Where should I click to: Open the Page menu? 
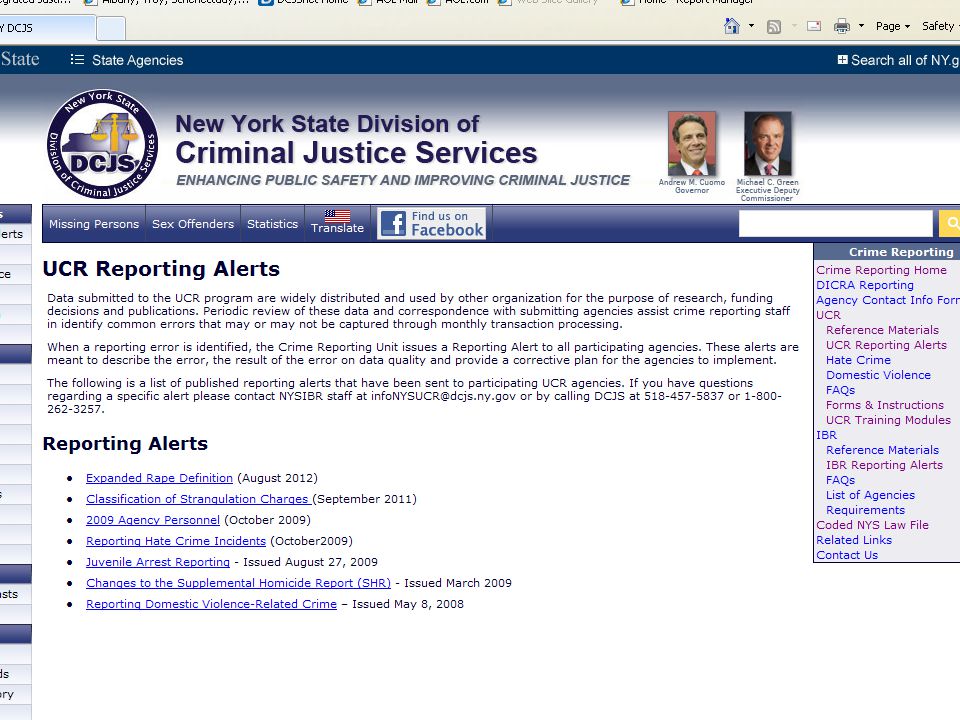(x=893, y=26)
